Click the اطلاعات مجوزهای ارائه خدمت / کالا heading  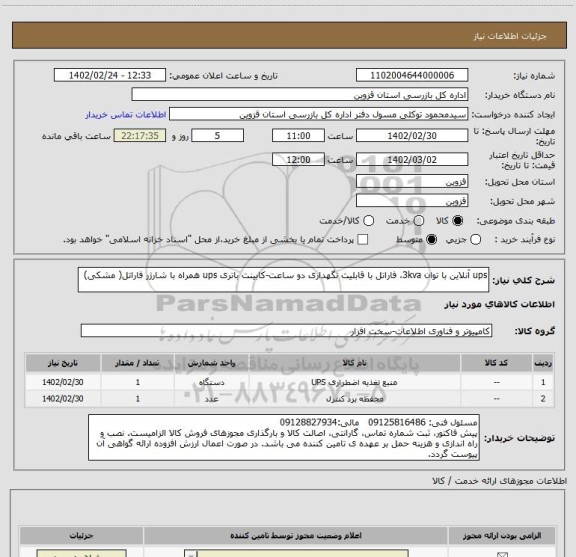point(500,481)
